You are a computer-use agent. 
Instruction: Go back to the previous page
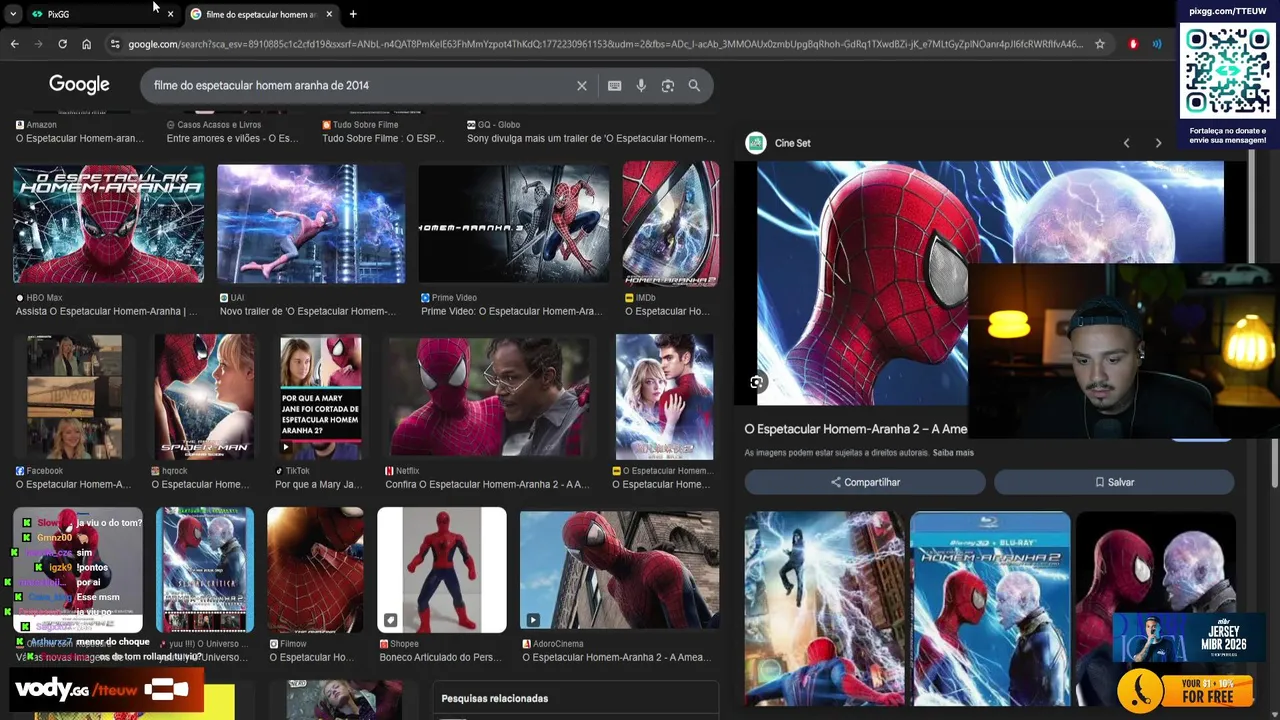[14, 44]
